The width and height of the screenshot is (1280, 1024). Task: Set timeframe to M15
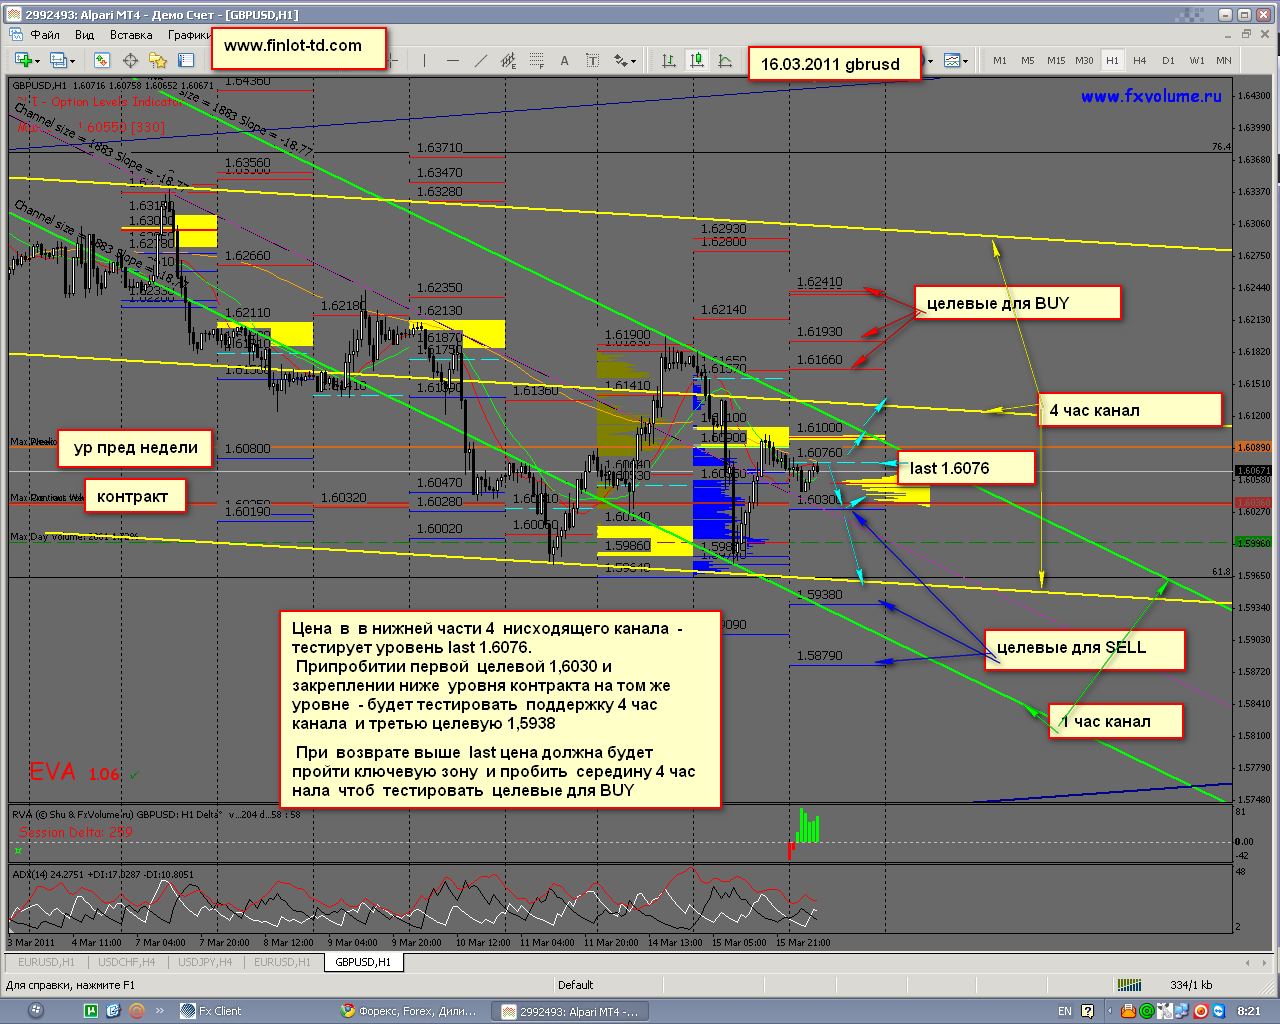[x=1056, y=61]
